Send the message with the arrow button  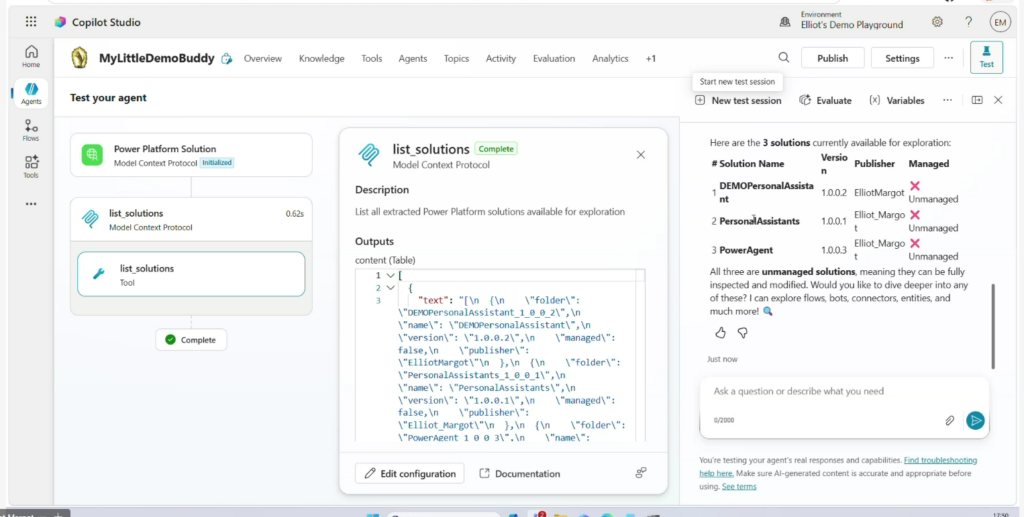[975, 421]
